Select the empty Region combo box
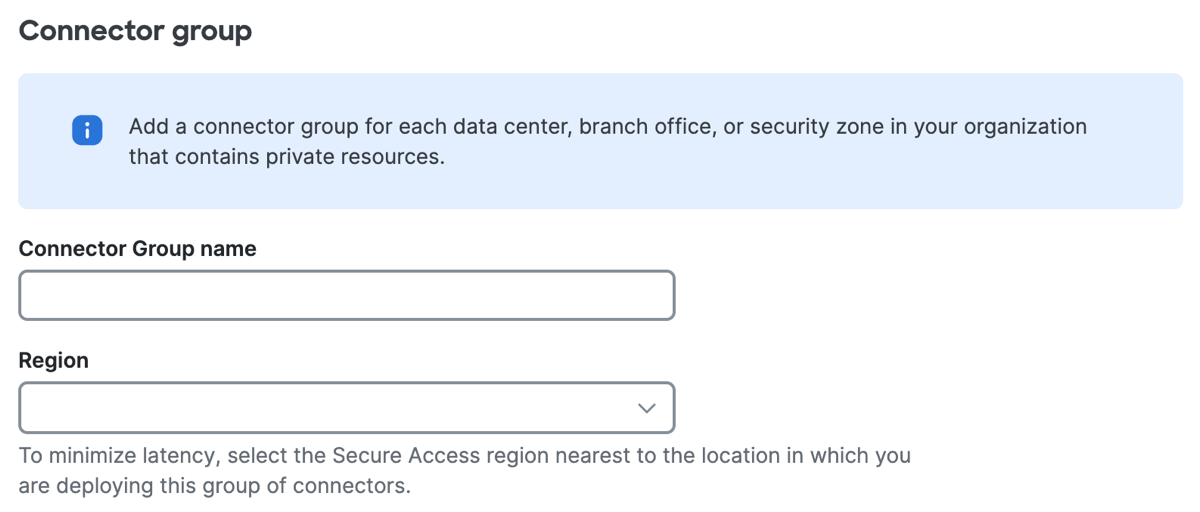This screenshot has width=1200, height=512. click(x=347, y=407)
